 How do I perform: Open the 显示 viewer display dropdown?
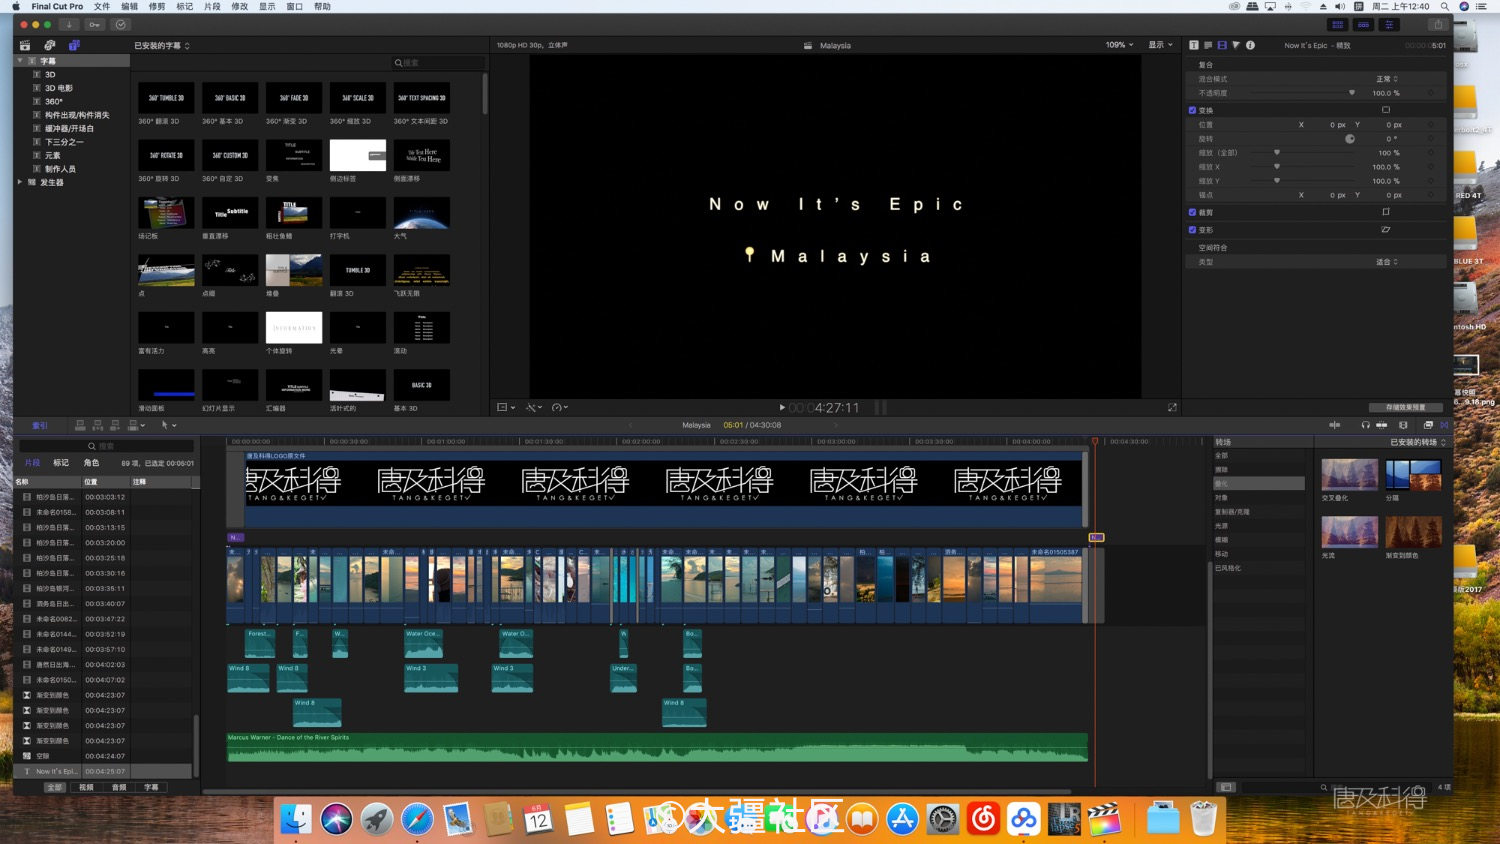(1160, 45)
